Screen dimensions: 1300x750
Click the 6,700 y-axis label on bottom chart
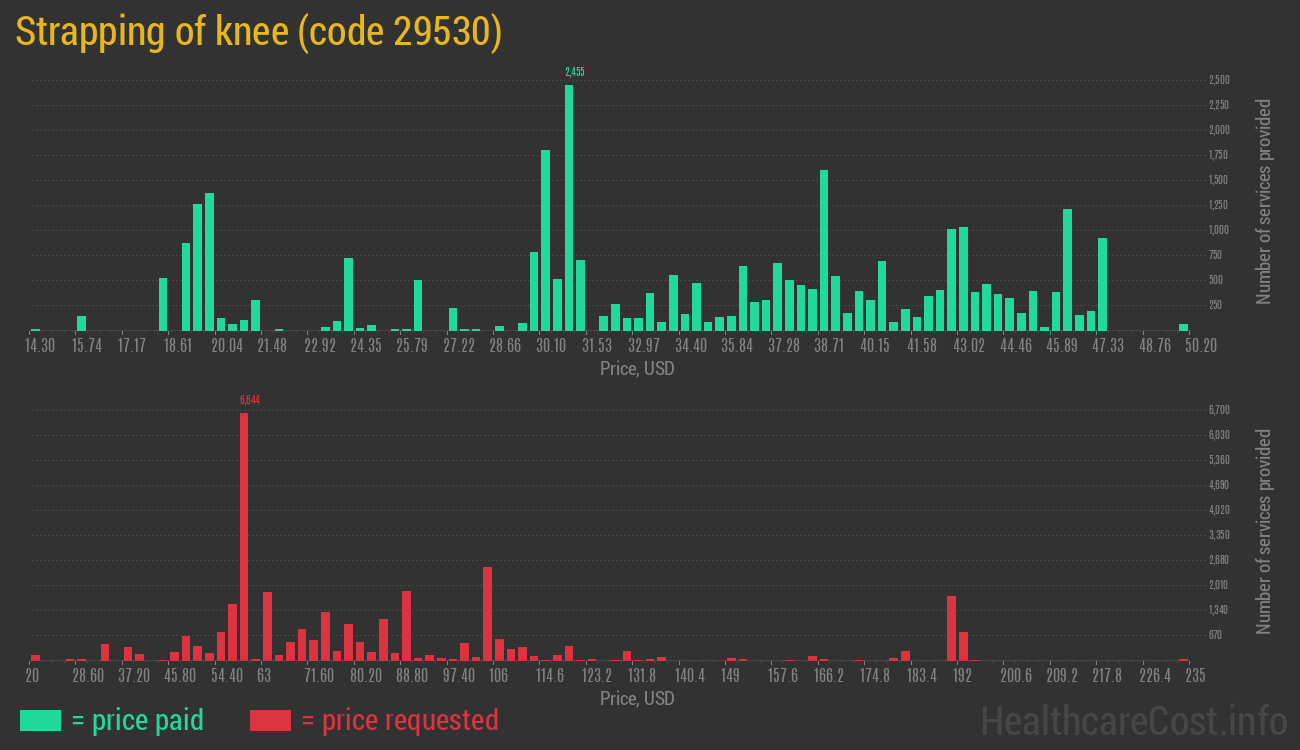pyautogui.click(x=1219, y=410)
